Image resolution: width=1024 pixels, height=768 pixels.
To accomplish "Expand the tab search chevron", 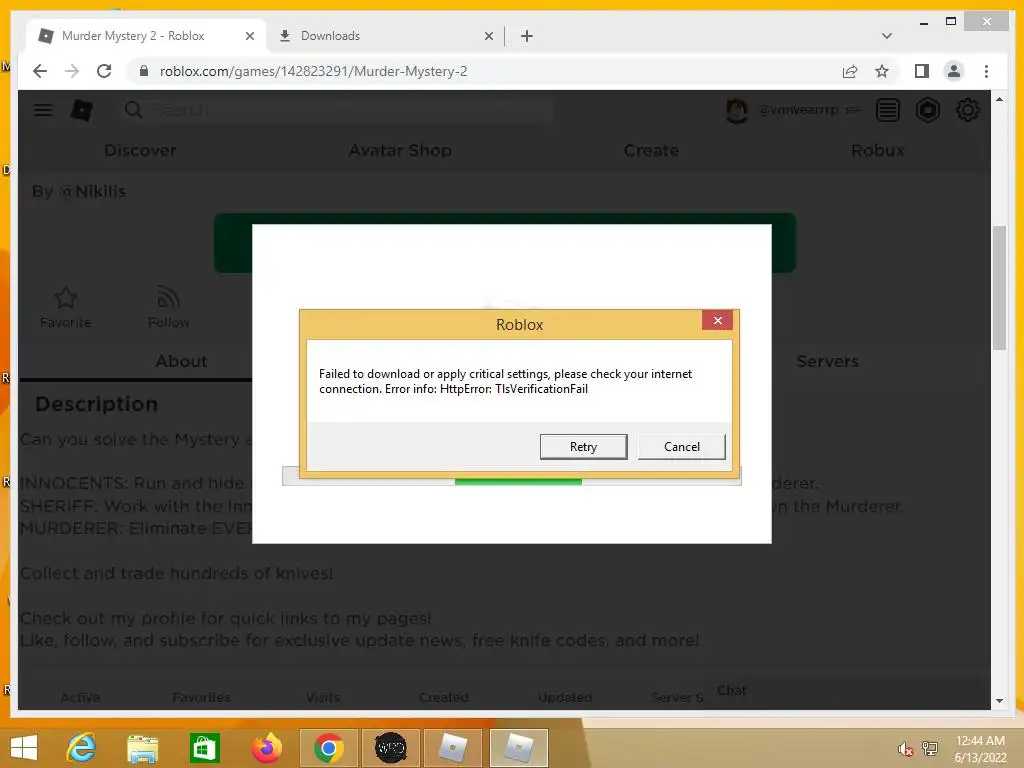I will coord(886,36).
